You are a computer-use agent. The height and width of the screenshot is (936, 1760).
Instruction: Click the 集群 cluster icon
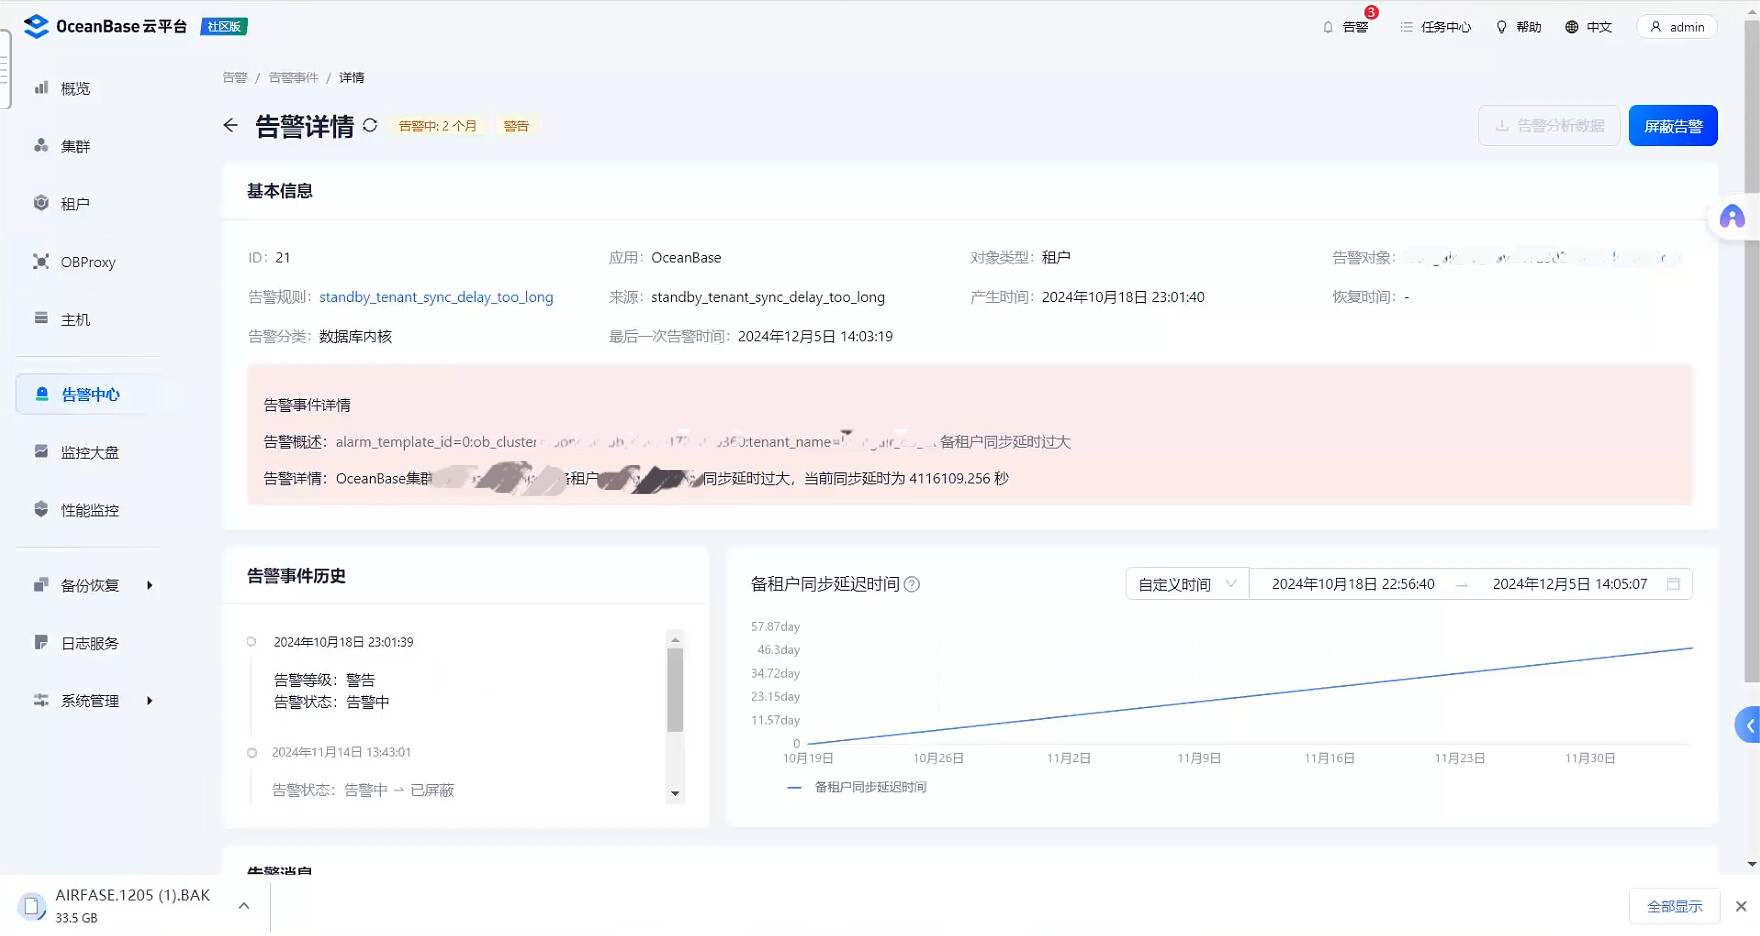[41, 145]
